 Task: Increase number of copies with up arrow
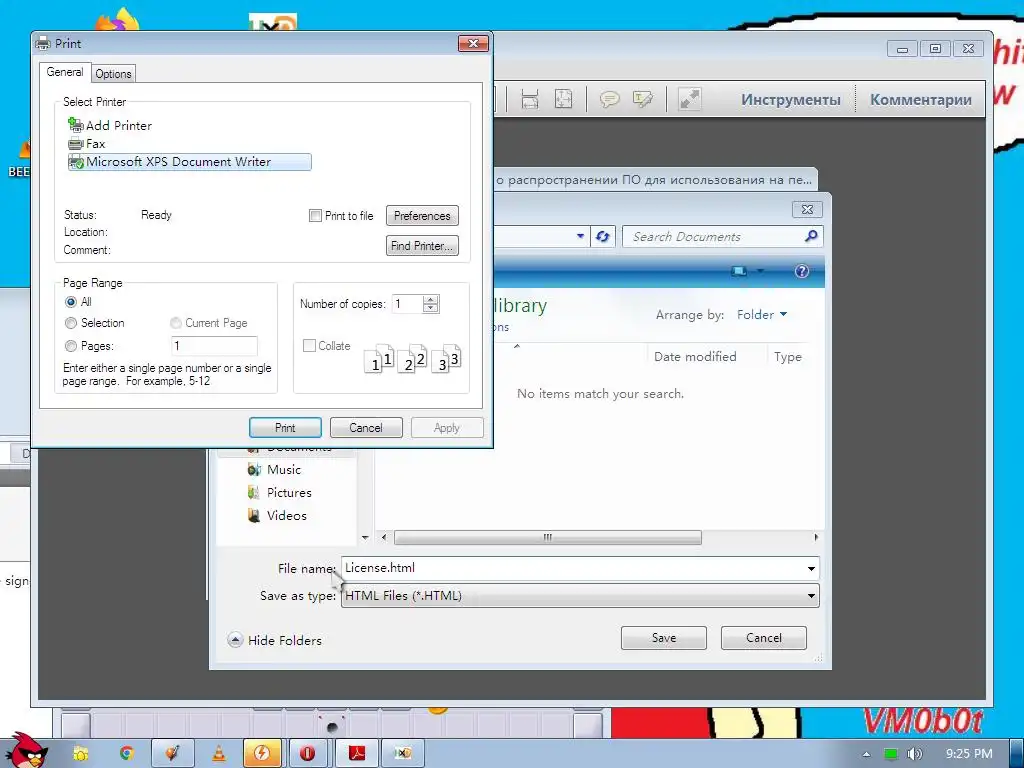click(x=430, y=300)
